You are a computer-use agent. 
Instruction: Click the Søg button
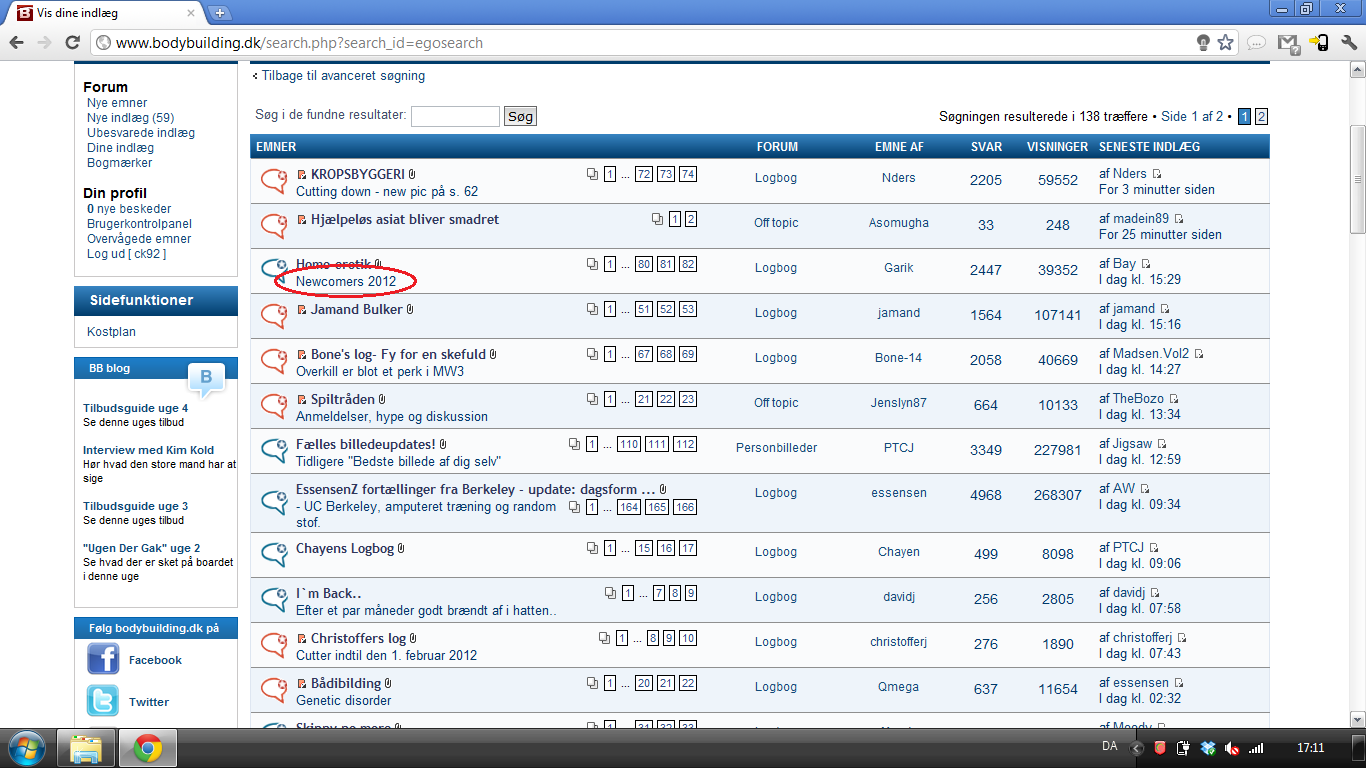520,116
